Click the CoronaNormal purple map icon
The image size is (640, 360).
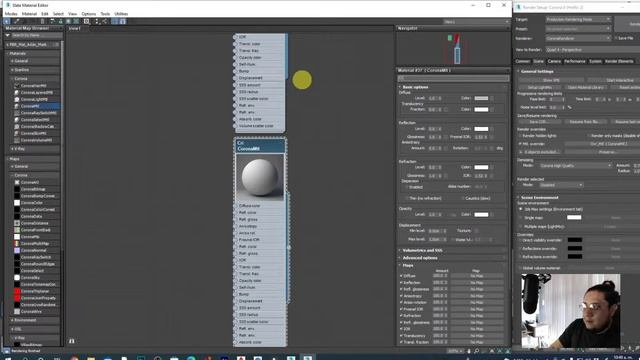point(17,250)
